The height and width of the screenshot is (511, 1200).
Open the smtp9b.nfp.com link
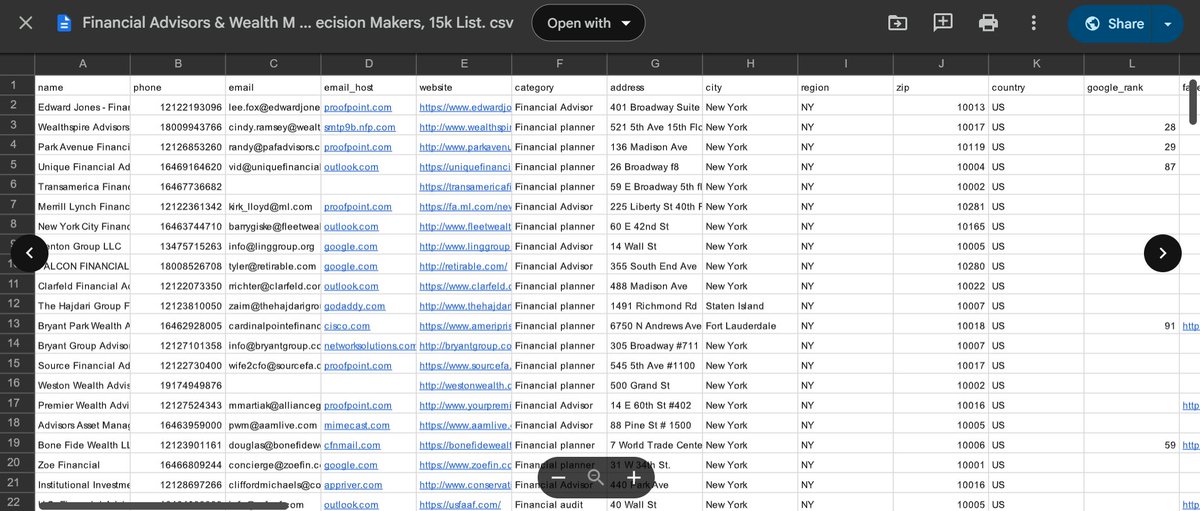[x=360, y=127]
